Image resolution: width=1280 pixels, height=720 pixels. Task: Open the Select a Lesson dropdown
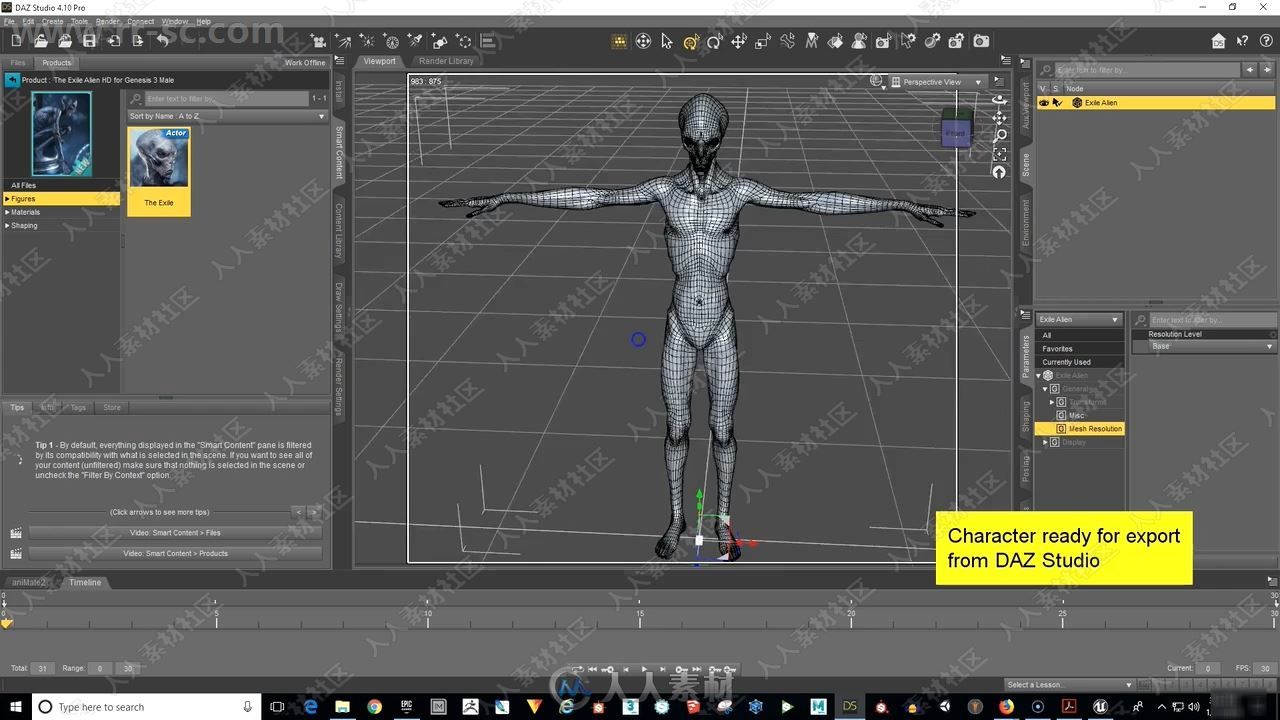(x=1069, y=685)
